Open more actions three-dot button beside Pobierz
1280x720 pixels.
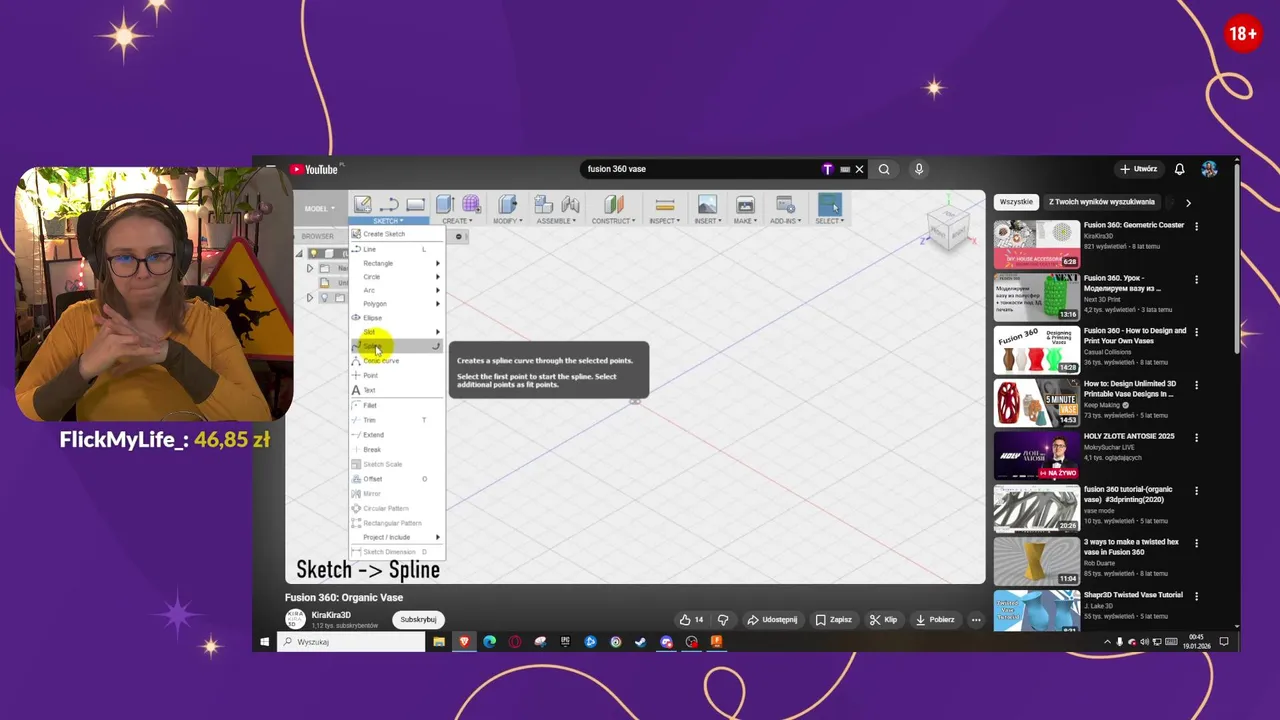click(976, 620)
